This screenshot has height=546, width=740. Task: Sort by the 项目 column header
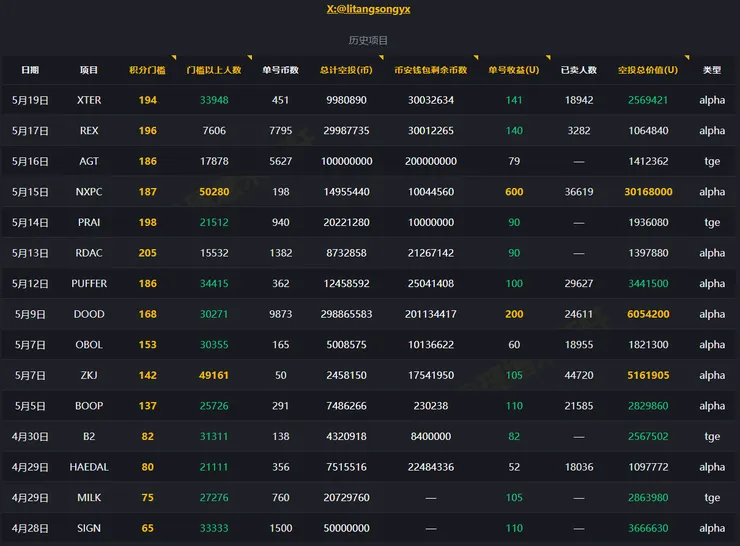89,70
